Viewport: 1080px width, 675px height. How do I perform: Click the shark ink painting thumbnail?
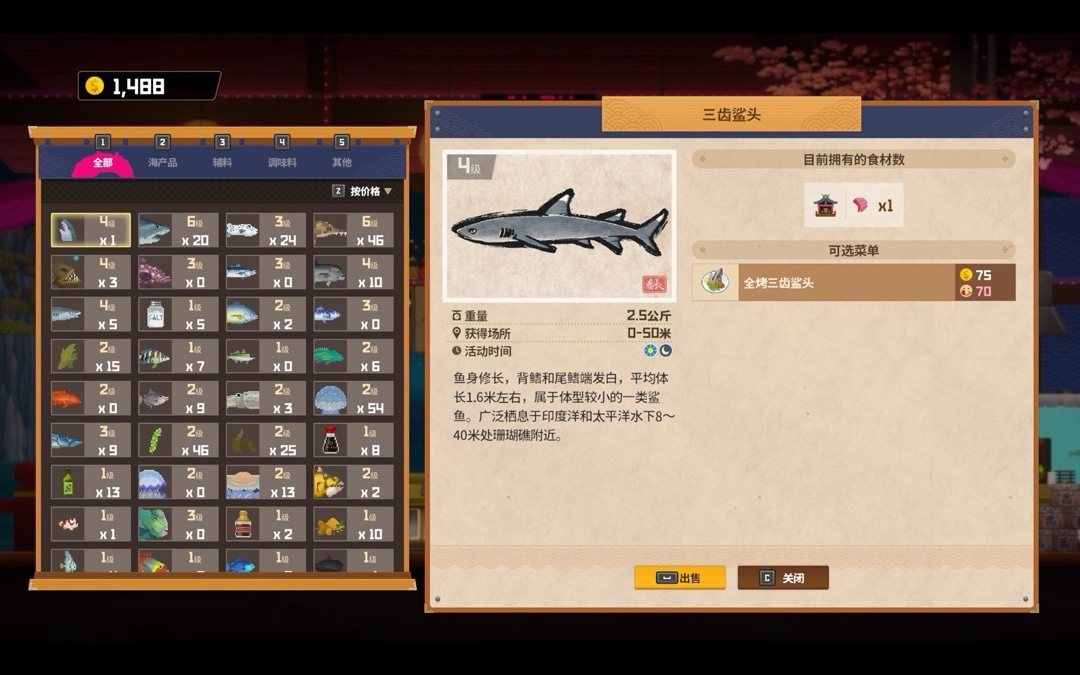[559, 226]
